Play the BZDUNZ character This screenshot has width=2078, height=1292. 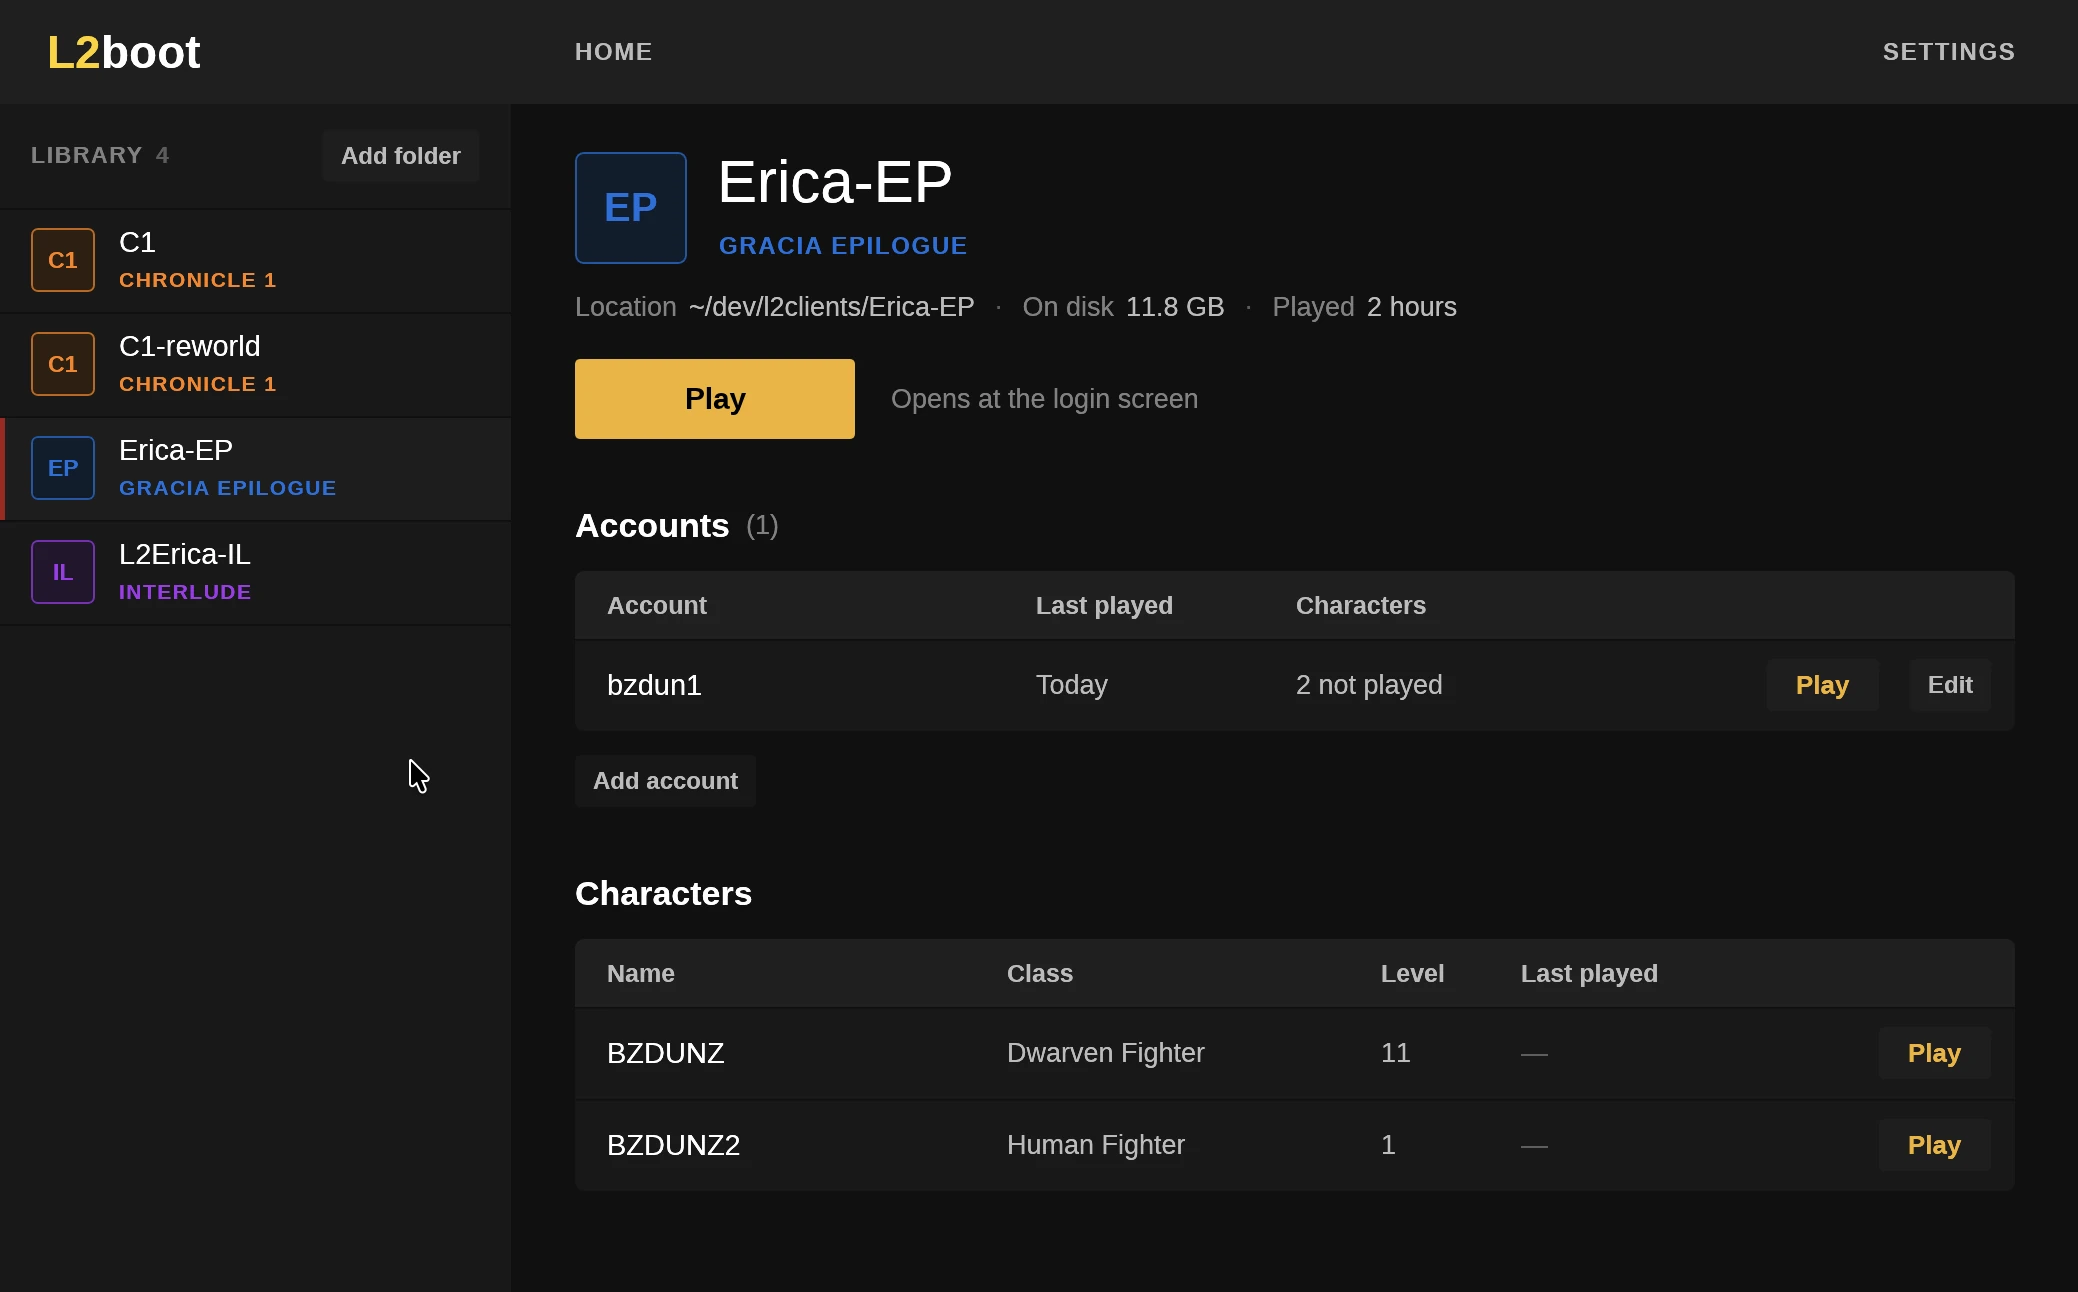(x=1935, y=1053)
